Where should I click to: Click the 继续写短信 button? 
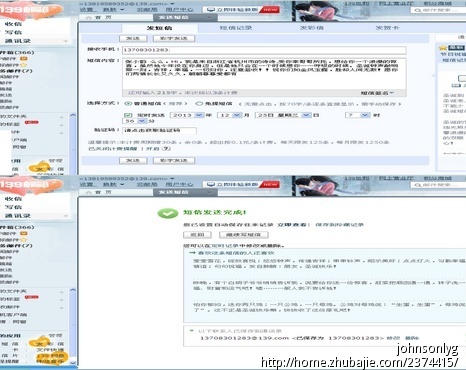click(x=244, y=235)
